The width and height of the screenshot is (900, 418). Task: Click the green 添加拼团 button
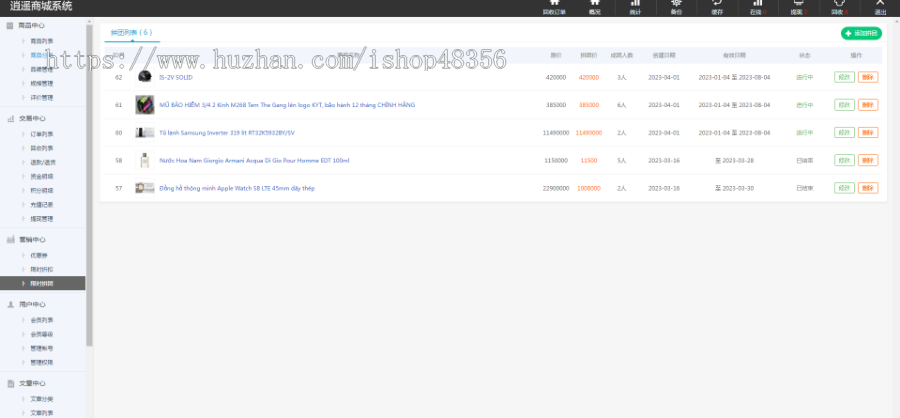click(861, 33)
